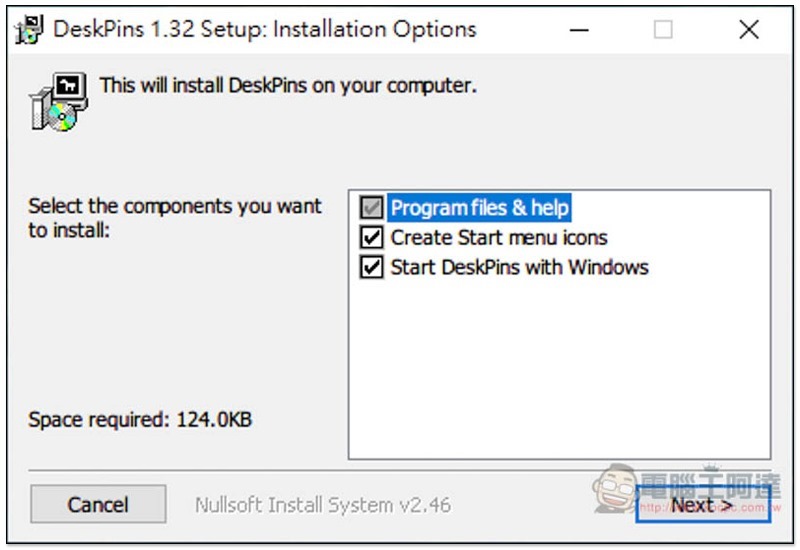Click the Nullsoft Install System v2.46 text
This screenshot has width=800, height=550.
(x=323, y=505)
